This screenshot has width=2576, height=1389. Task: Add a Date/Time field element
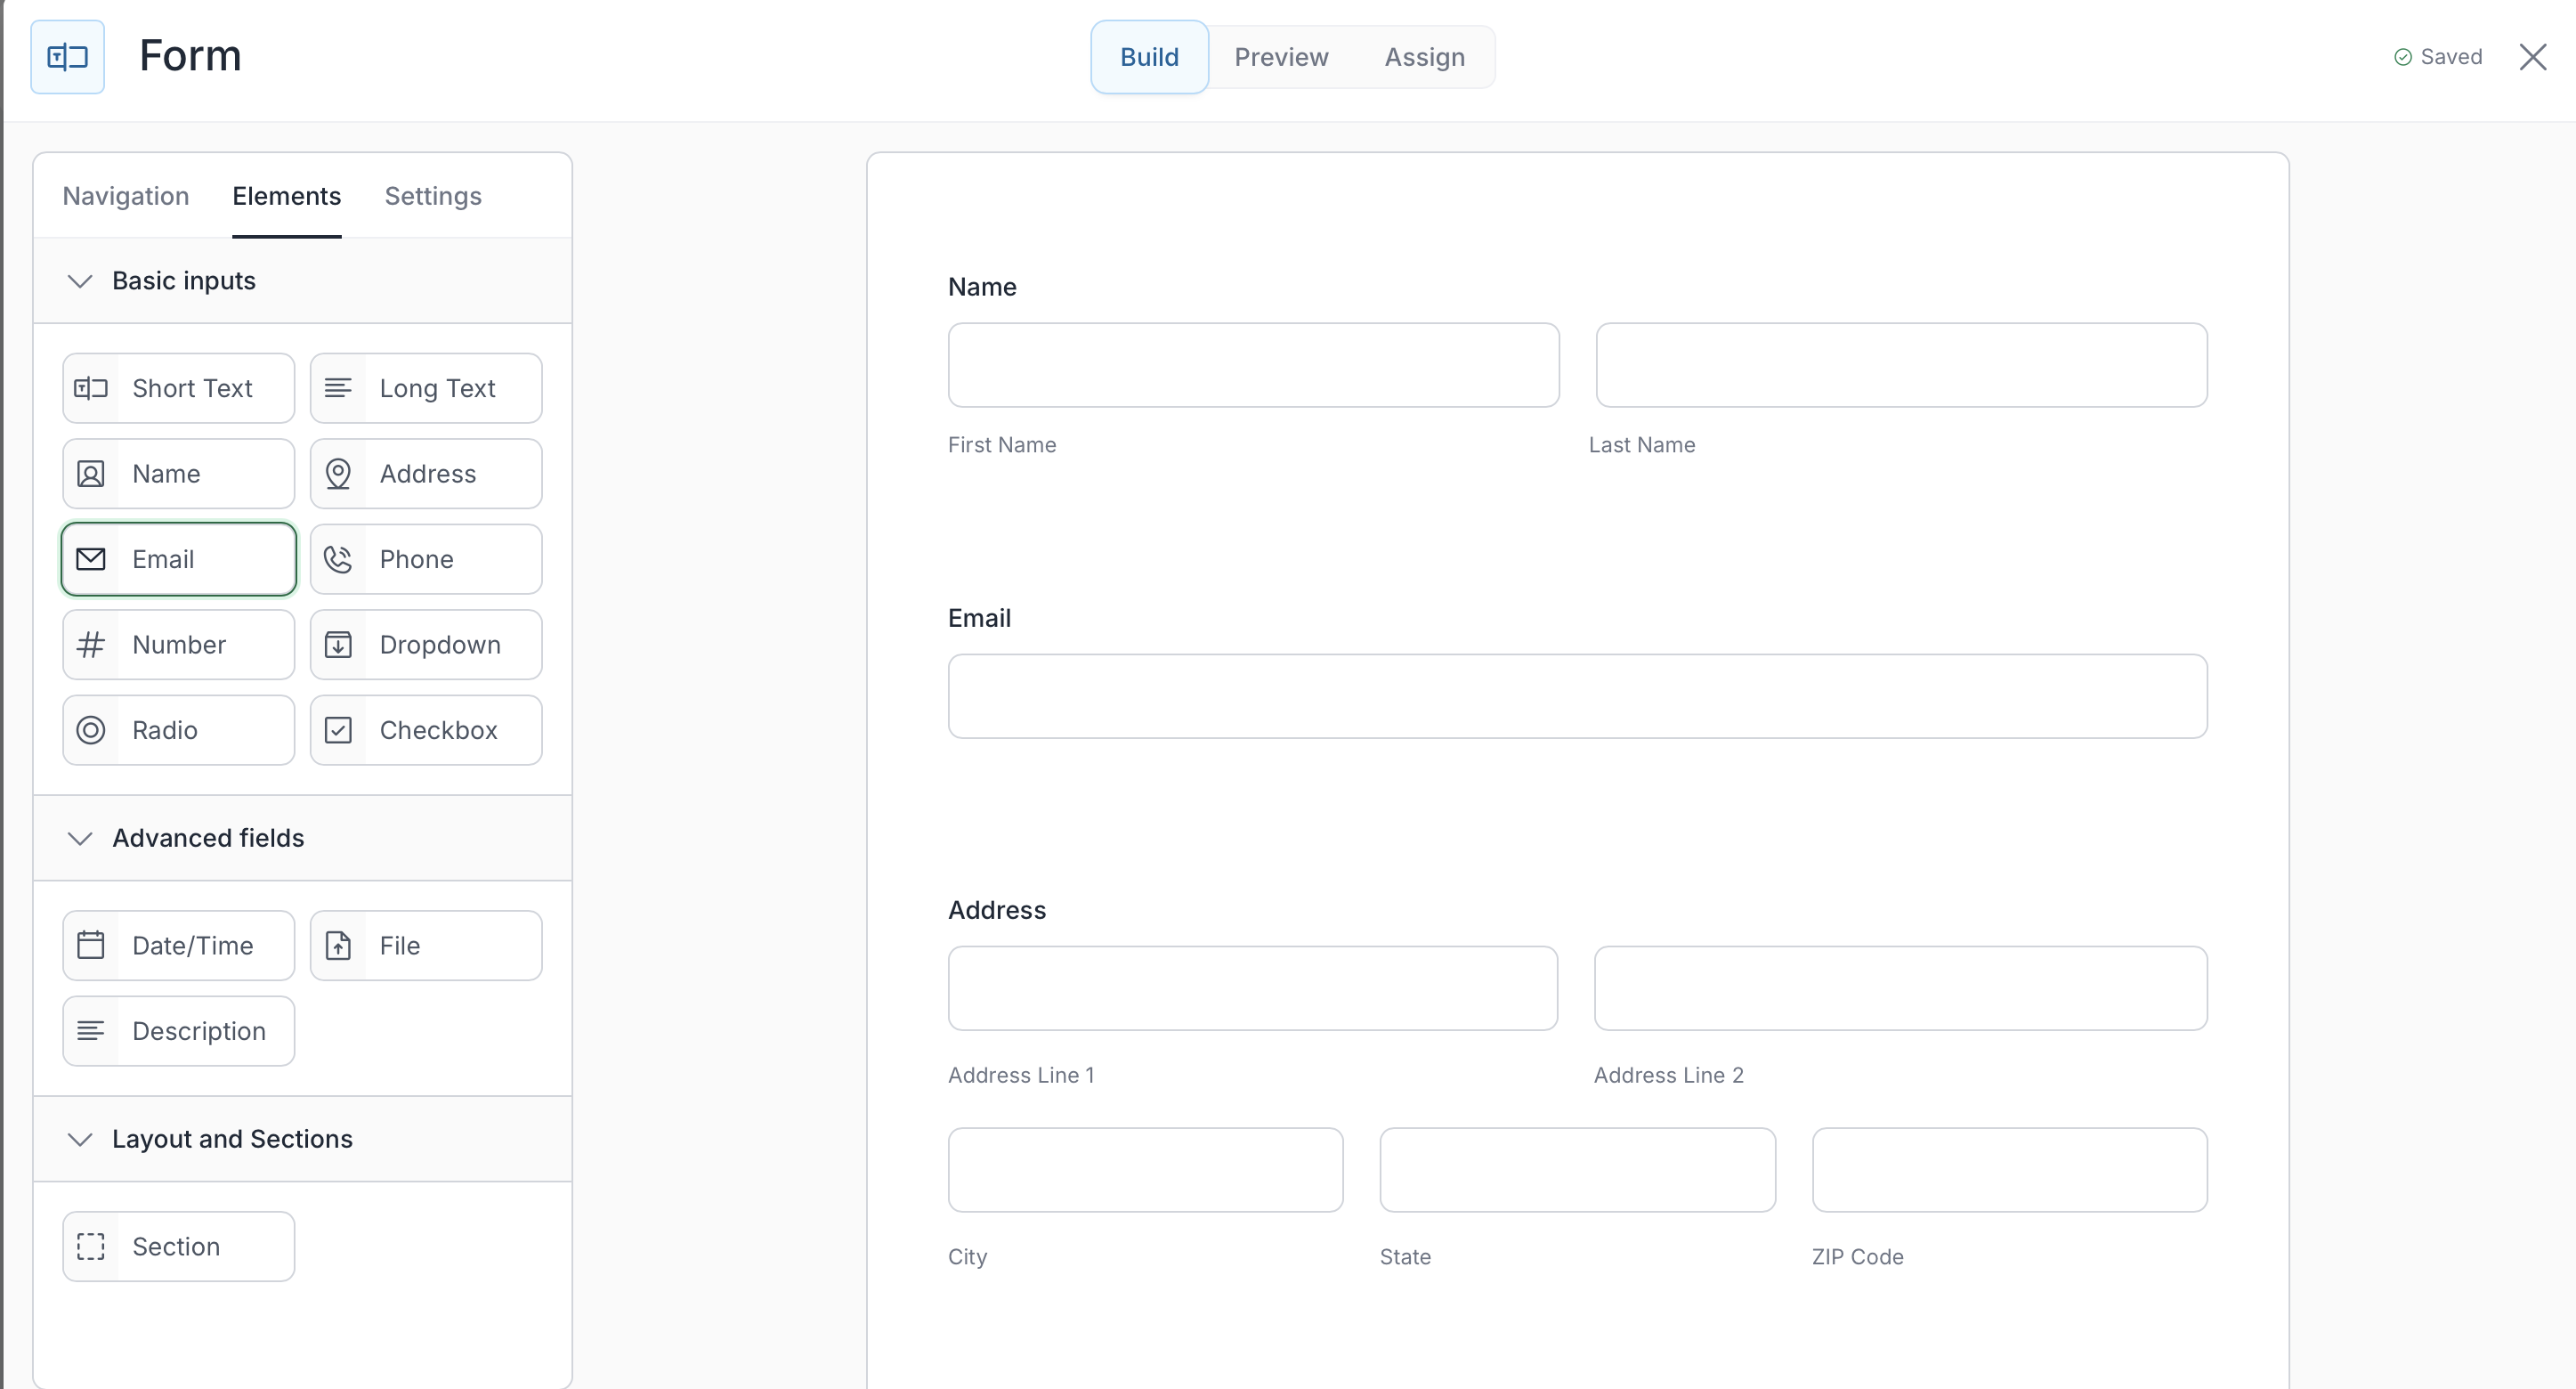pos(179,945)
